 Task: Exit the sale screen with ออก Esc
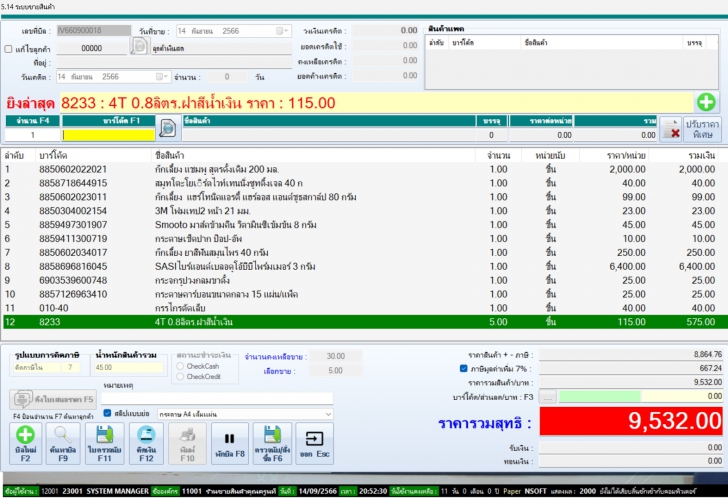(x=314, y=443)
